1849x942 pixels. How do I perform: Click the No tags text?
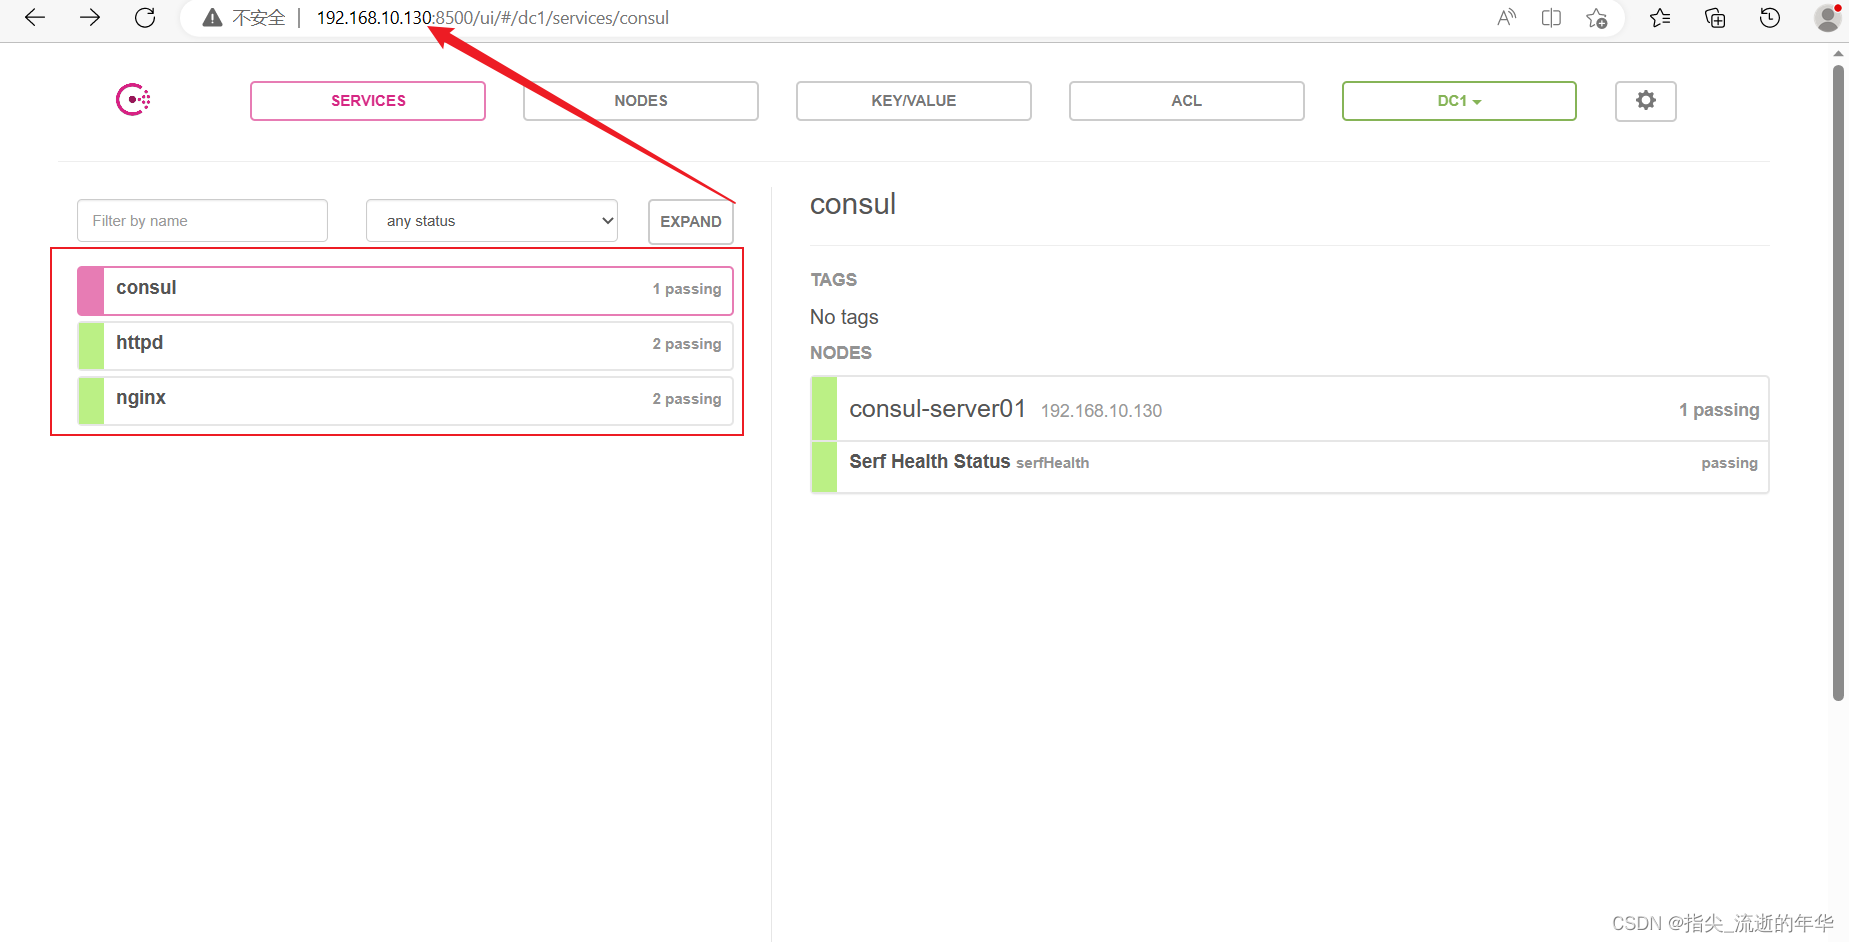coord(844,317)
